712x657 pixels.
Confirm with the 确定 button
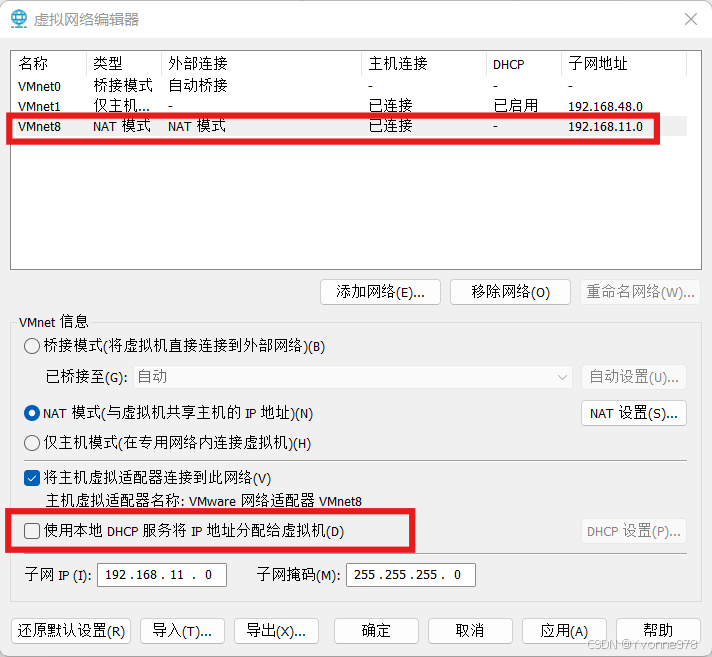tap(376, 631)
